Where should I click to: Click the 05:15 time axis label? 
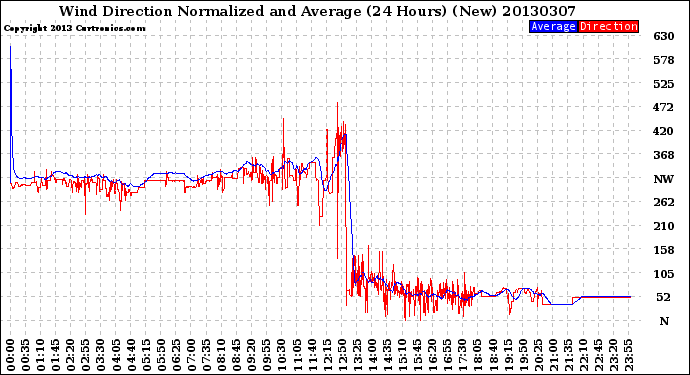coord(147,355)
